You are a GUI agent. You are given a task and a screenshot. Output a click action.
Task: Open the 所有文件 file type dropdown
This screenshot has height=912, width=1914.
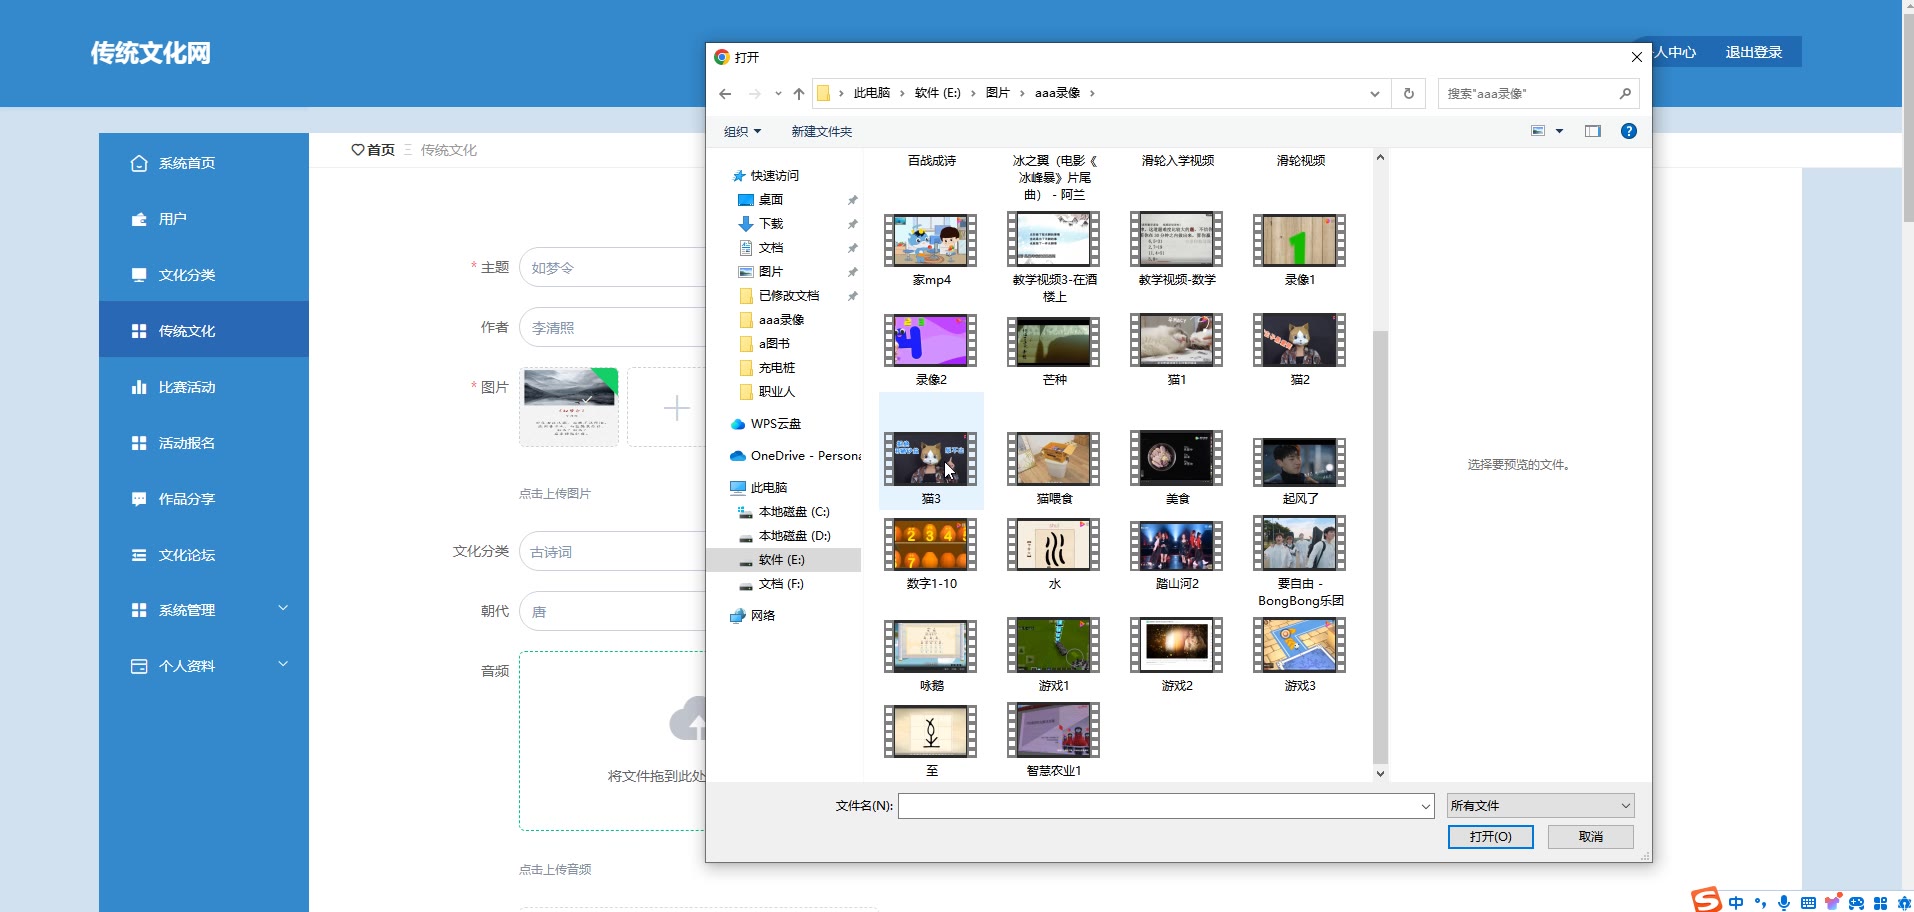click(x=1539, y=806)
